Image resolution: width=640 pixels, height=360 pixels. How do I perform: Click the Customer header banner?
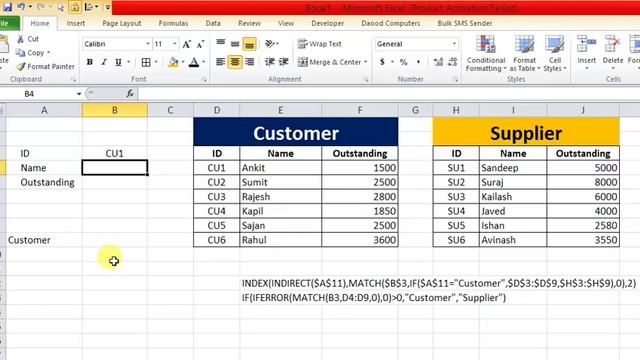tap(296, 132)
